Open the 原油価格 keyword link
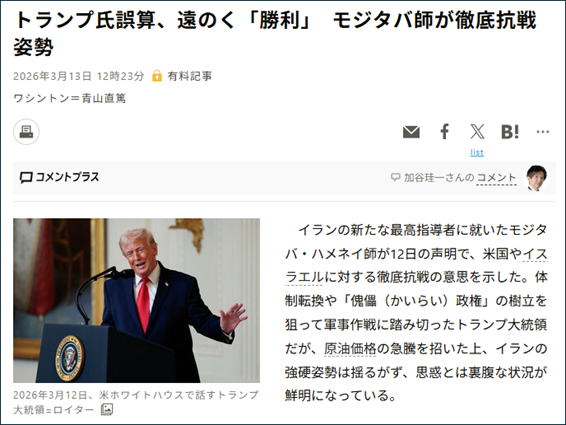This screenshot has height=425, width=566. point(350,348)
